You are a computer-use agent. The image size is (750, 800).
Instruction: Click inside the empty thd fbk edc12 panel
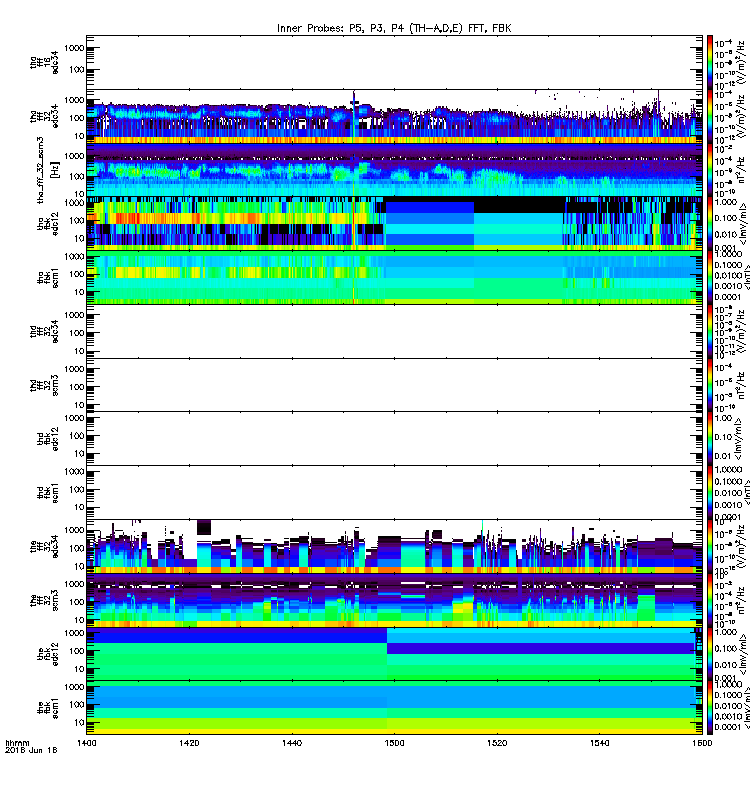tap(394, 439)
